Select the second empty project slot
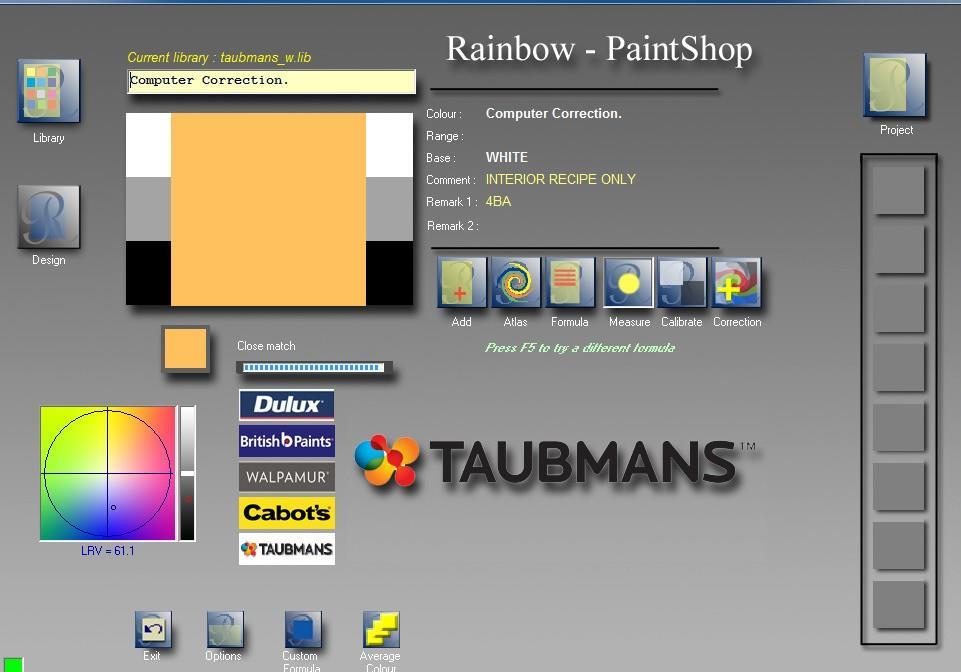961x672 pixels. [898, 250]
